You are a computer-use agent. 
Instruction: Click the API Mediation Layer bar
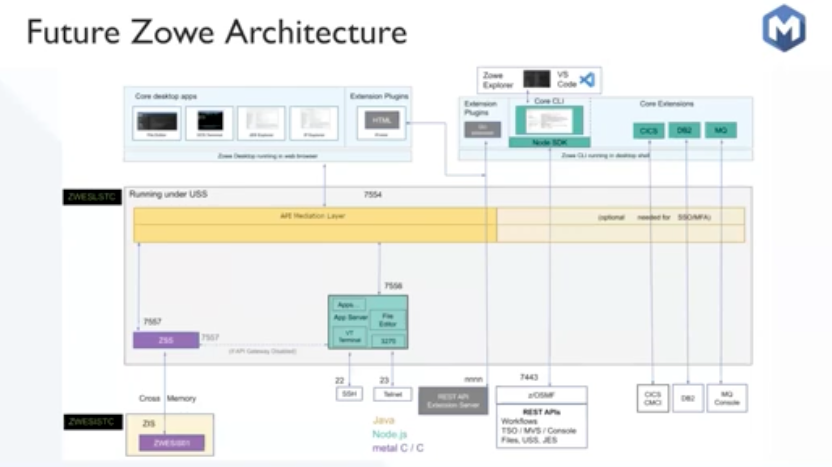coord(315,217)
